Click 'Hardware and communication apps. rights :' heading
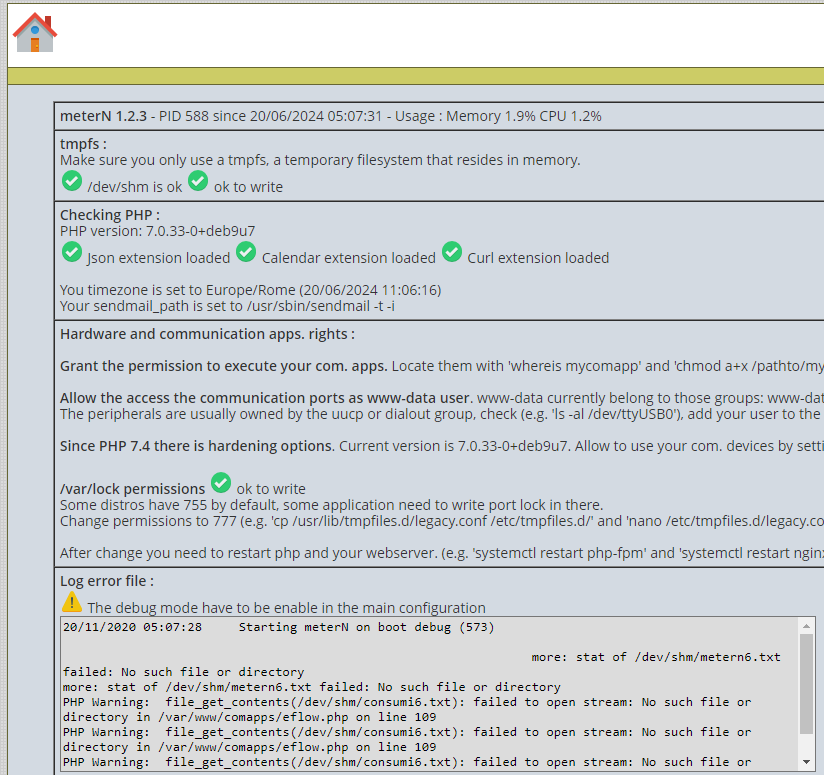Image resolution: width=824 pixels, height=775 pixels. pyautogui.click(x=207, y=334)
